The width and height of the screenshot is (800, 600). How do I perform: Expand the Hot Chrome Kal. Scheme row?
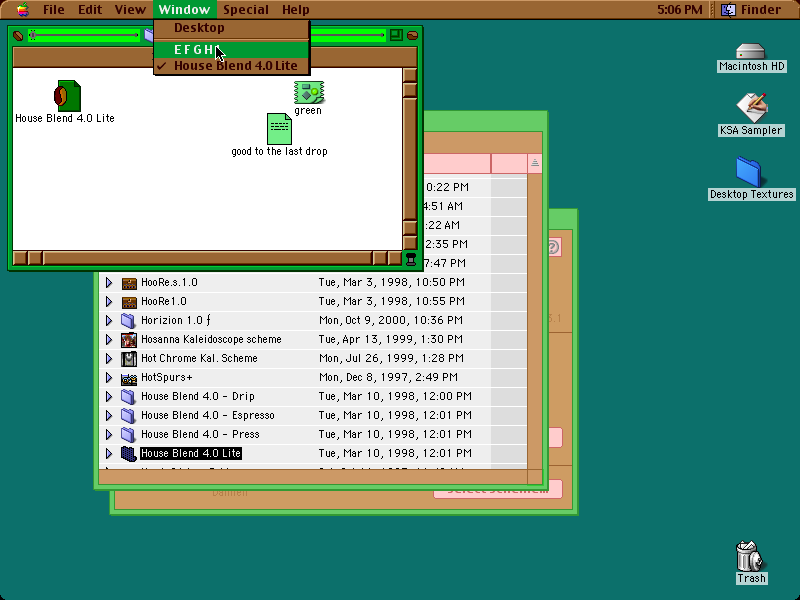click(109, 358)
